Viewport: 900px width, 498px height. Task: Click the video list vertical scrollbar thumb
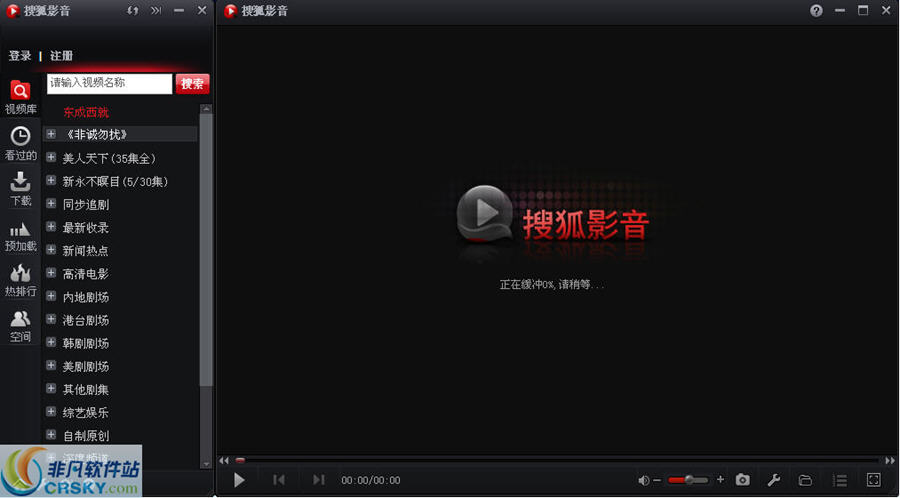pyautogui.click(x=206, y=250)
